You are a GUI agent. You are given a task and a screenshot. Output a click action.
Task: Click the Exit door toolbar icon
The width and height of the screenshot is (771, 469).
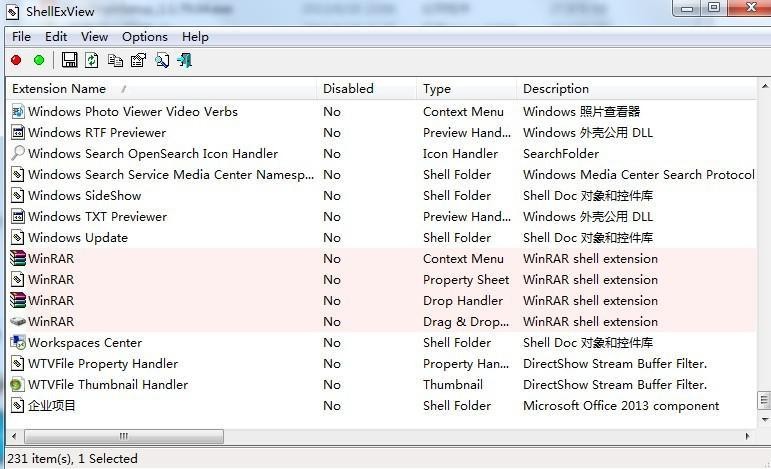(184, 60)
